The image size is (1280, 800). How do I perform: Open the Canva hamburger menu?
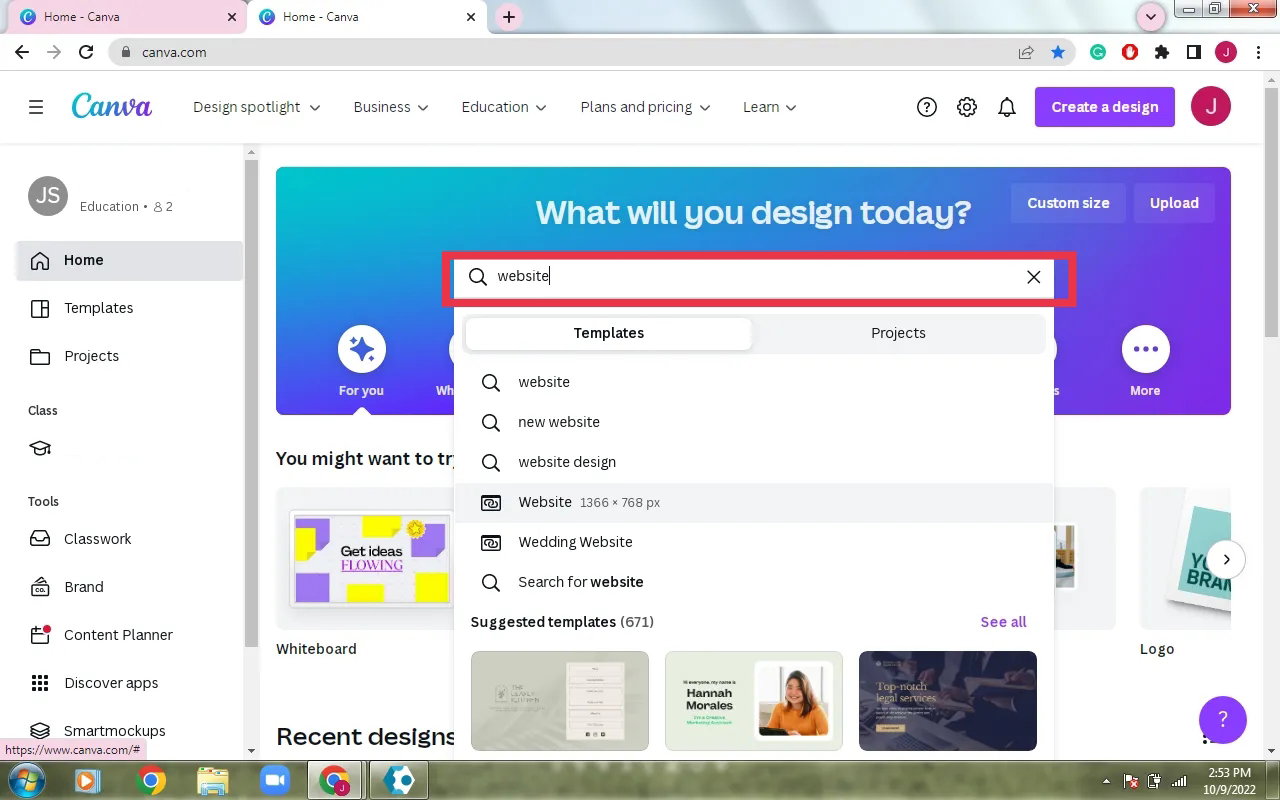coord(36,107)
